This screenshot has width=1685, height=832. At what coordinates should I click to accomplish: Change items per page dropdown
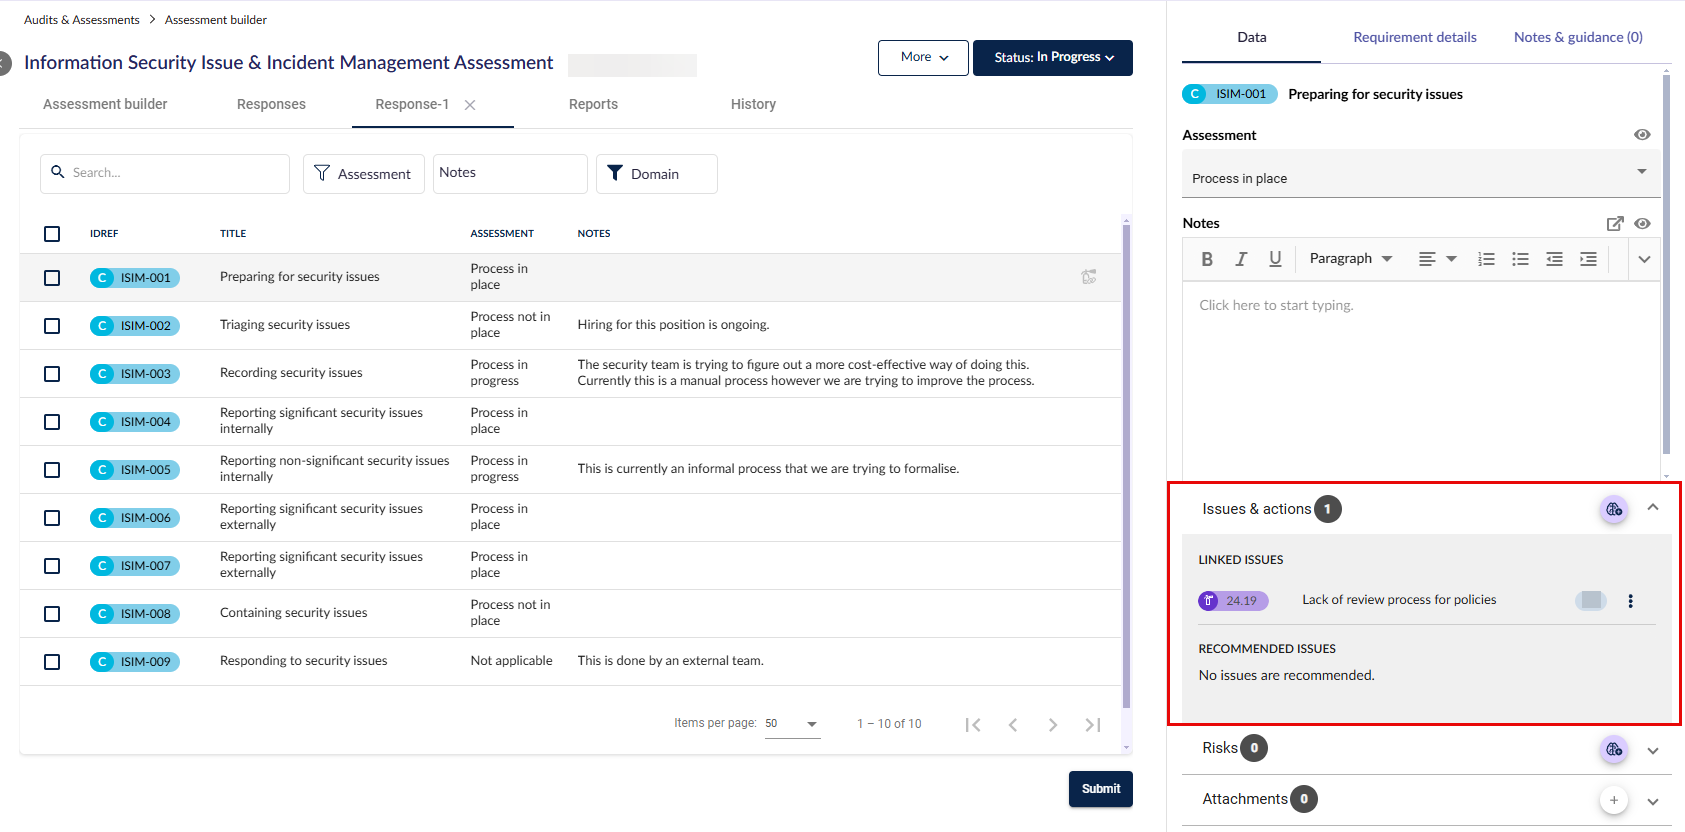tap(792, 724)
